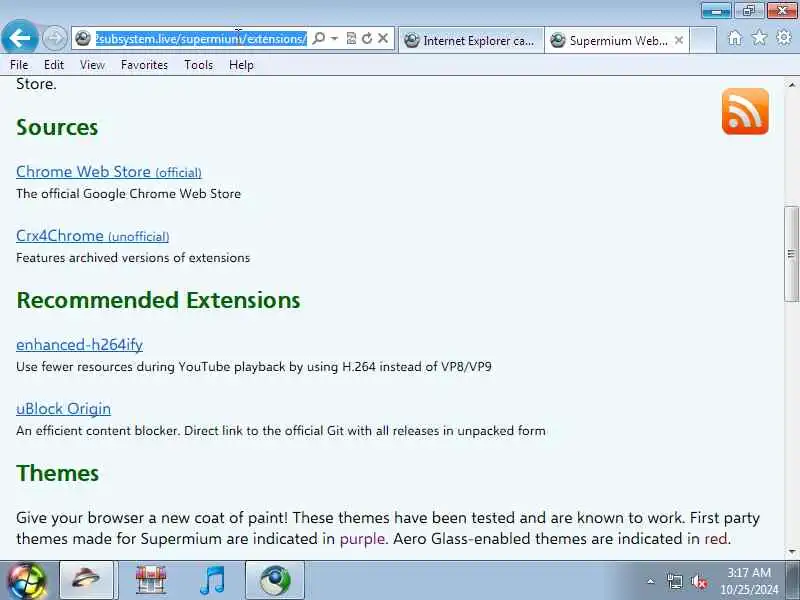
Task: Open the first pinned taskbar app icon
Action: 86,580
